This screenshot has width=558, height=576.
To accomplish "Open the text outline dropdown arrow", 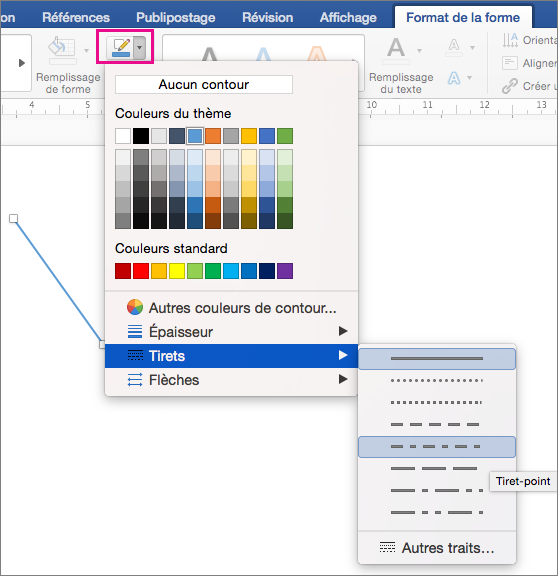I will [472, 47].
